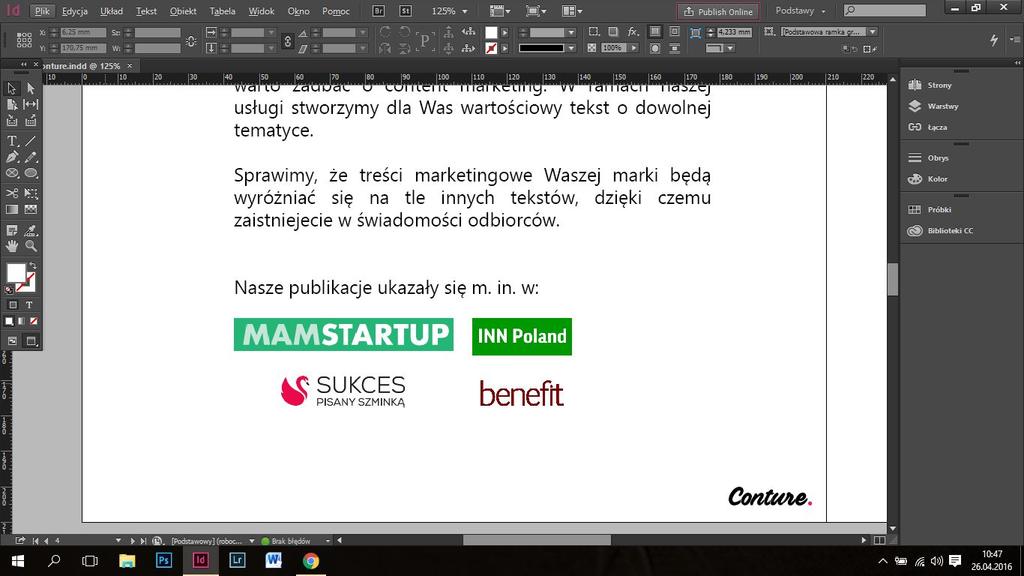Select the Selection tool (black arrow)
The width and height of the screenshot is (1024, 576).
12,88
